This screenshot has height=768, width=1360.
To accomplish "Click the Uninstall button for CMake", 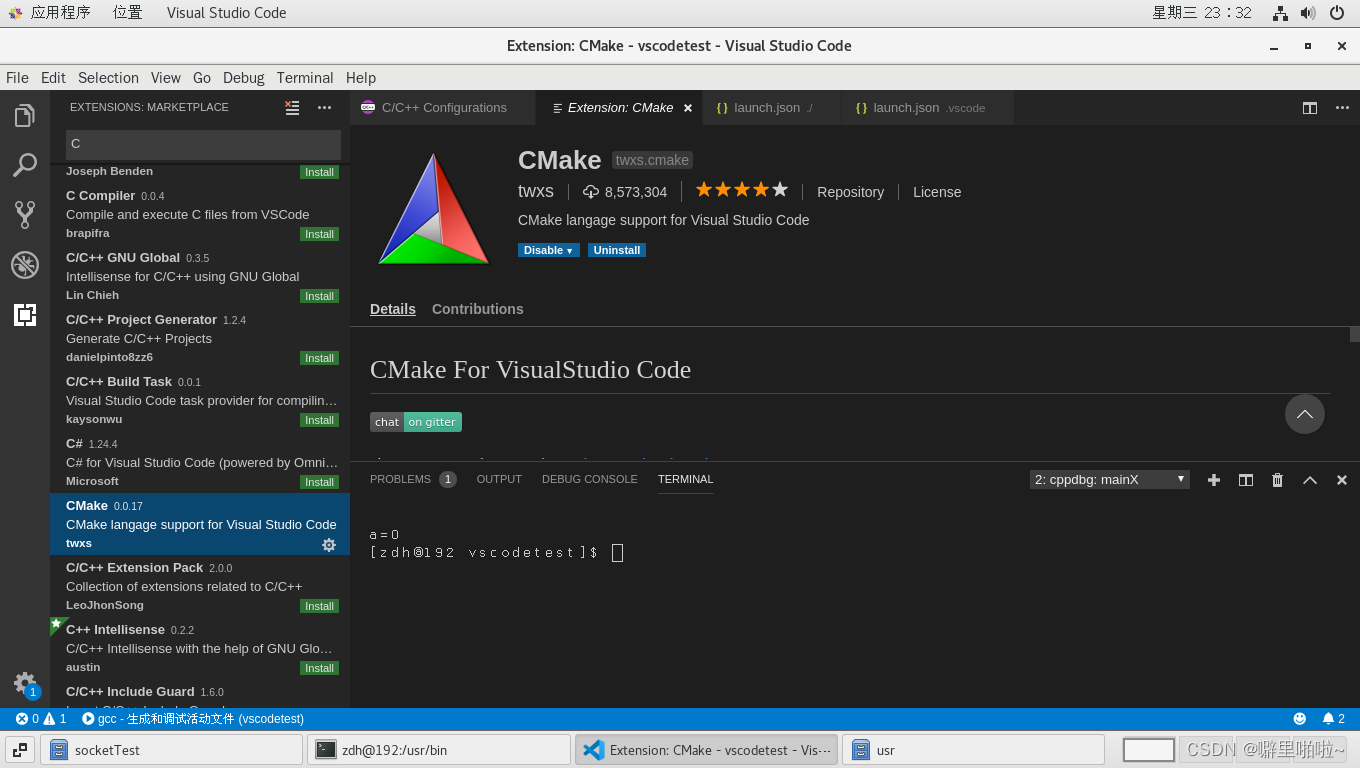I will tap(617, 250).
